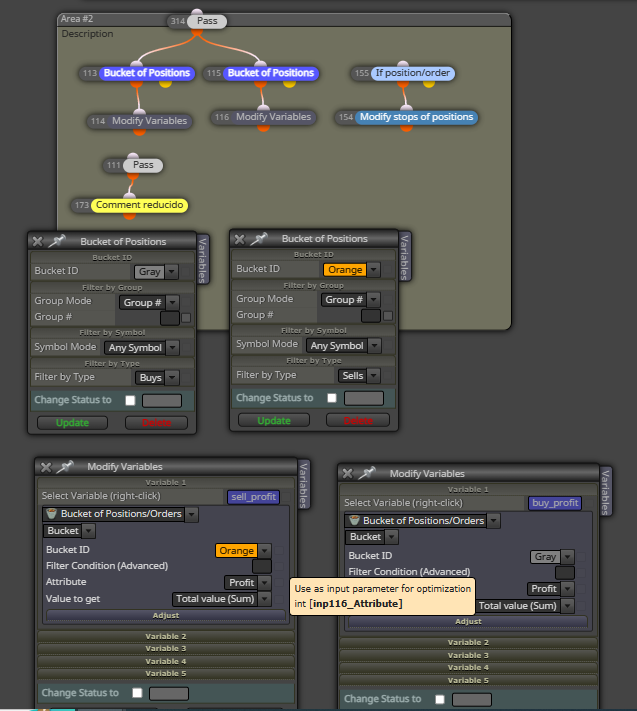
Task: Click Update in Gray bucket panel
Action: 72,423
